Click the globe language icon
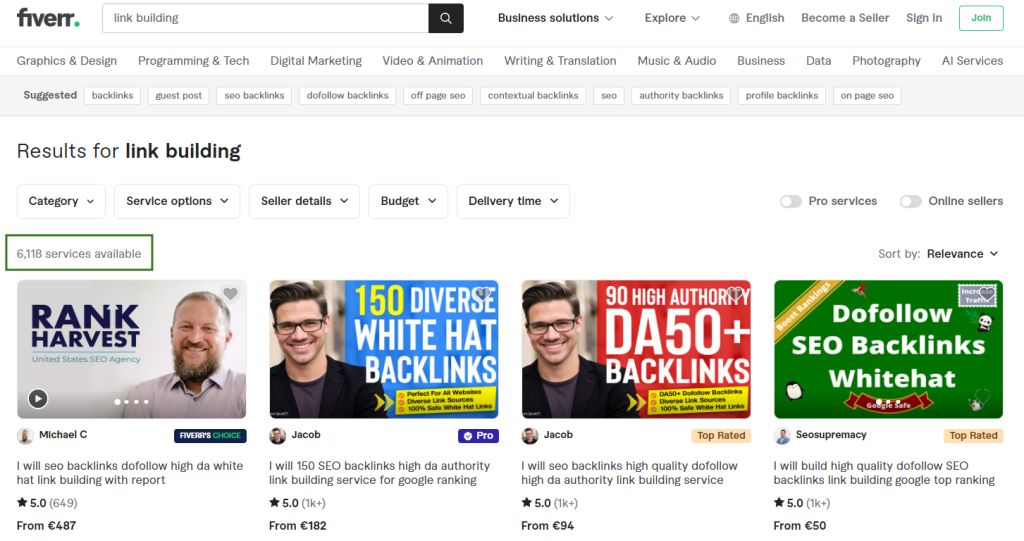The width and height of the screenshot is (1024, 541). tap(734, 18)
